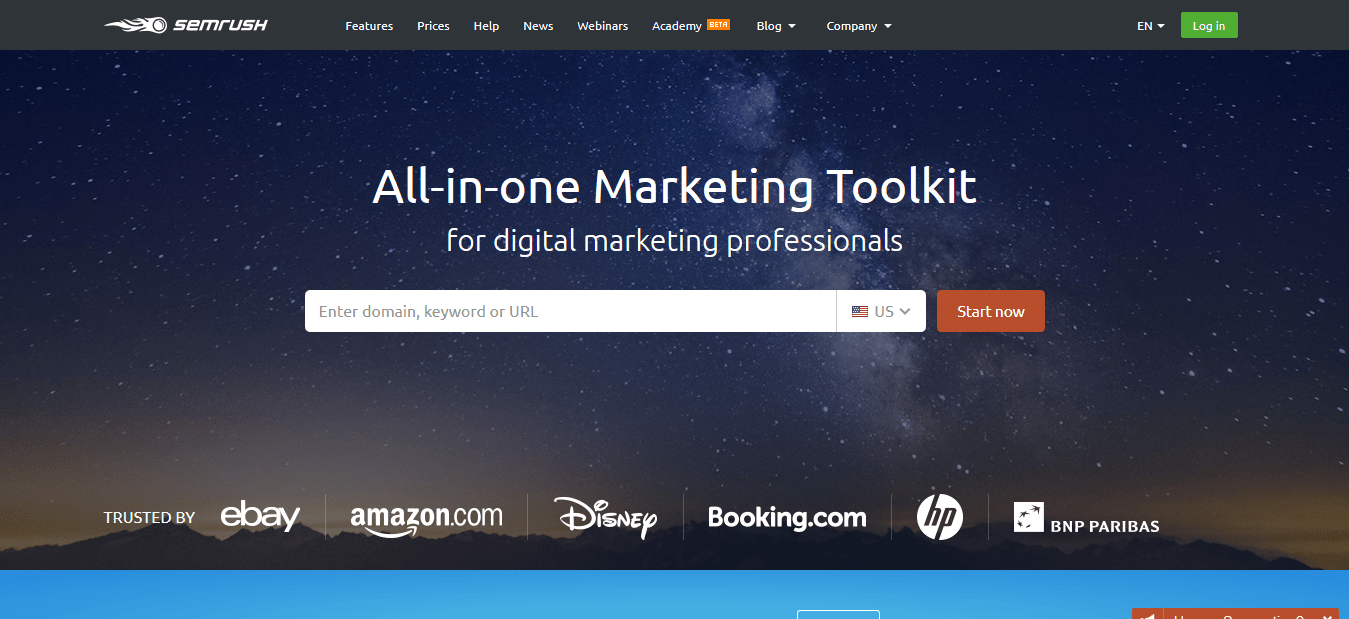Open the Webinars page
The height and width of the screenshot is (619, 1349).
602,26
